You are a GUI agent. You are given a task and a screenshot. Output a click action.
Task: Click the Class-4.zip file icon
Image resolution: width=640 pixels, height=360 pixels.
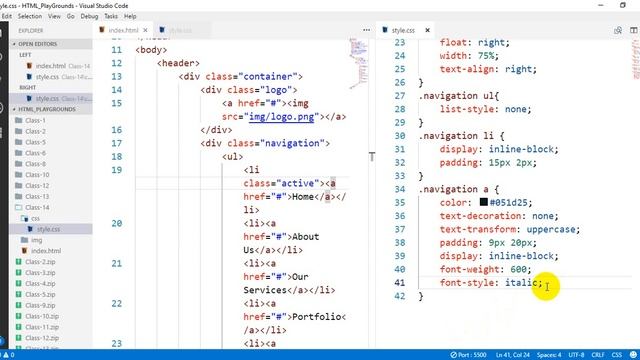pos(18,283)
